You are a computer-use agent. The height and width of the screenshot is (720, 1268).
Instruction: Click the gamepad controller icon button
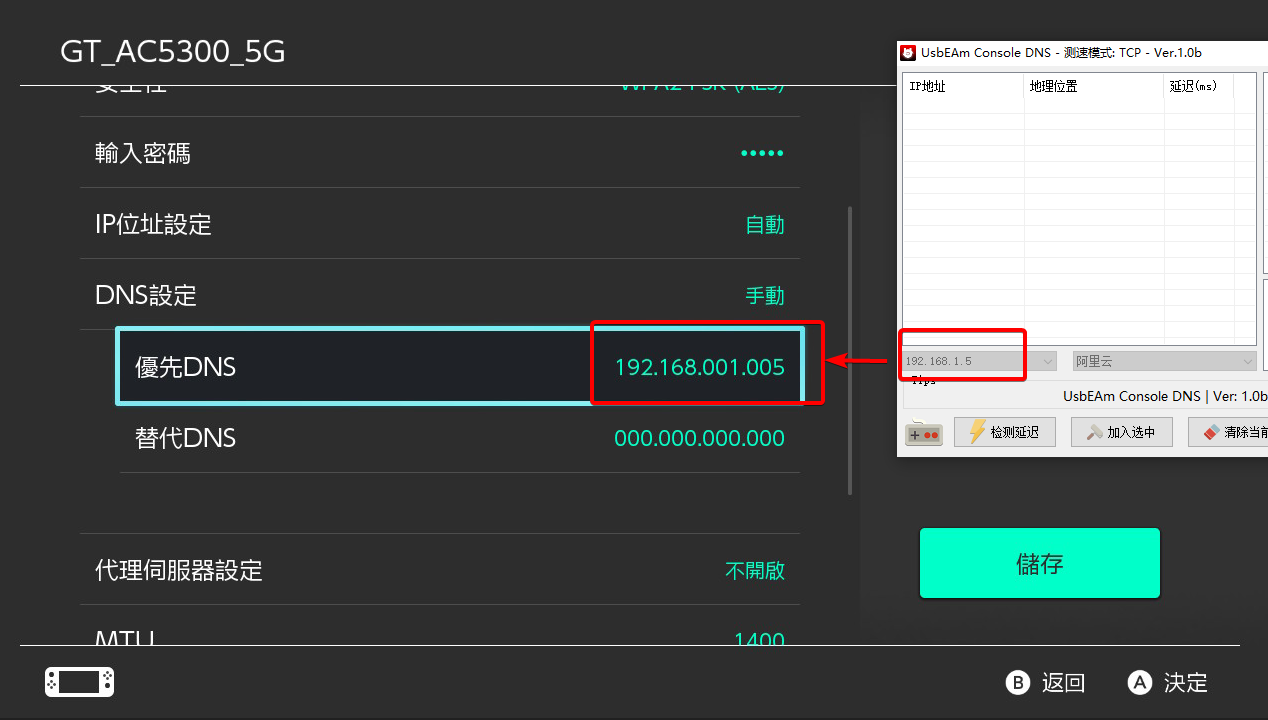(924, 434)
